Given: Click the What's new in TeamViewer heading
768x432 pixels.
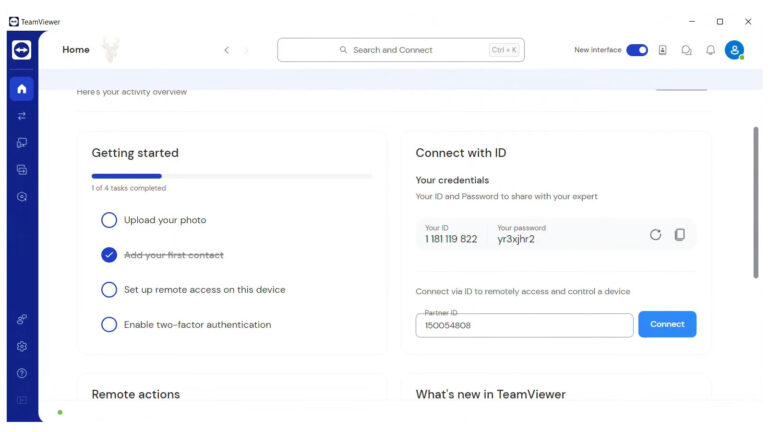Looking at the screenshot, I should coord(490,394).
